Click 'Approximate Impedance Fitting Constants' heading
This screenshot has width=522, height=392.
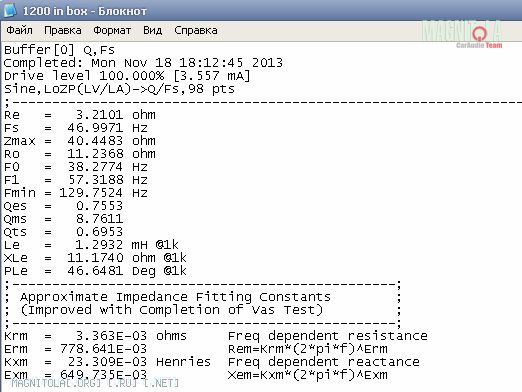[175, 297]
